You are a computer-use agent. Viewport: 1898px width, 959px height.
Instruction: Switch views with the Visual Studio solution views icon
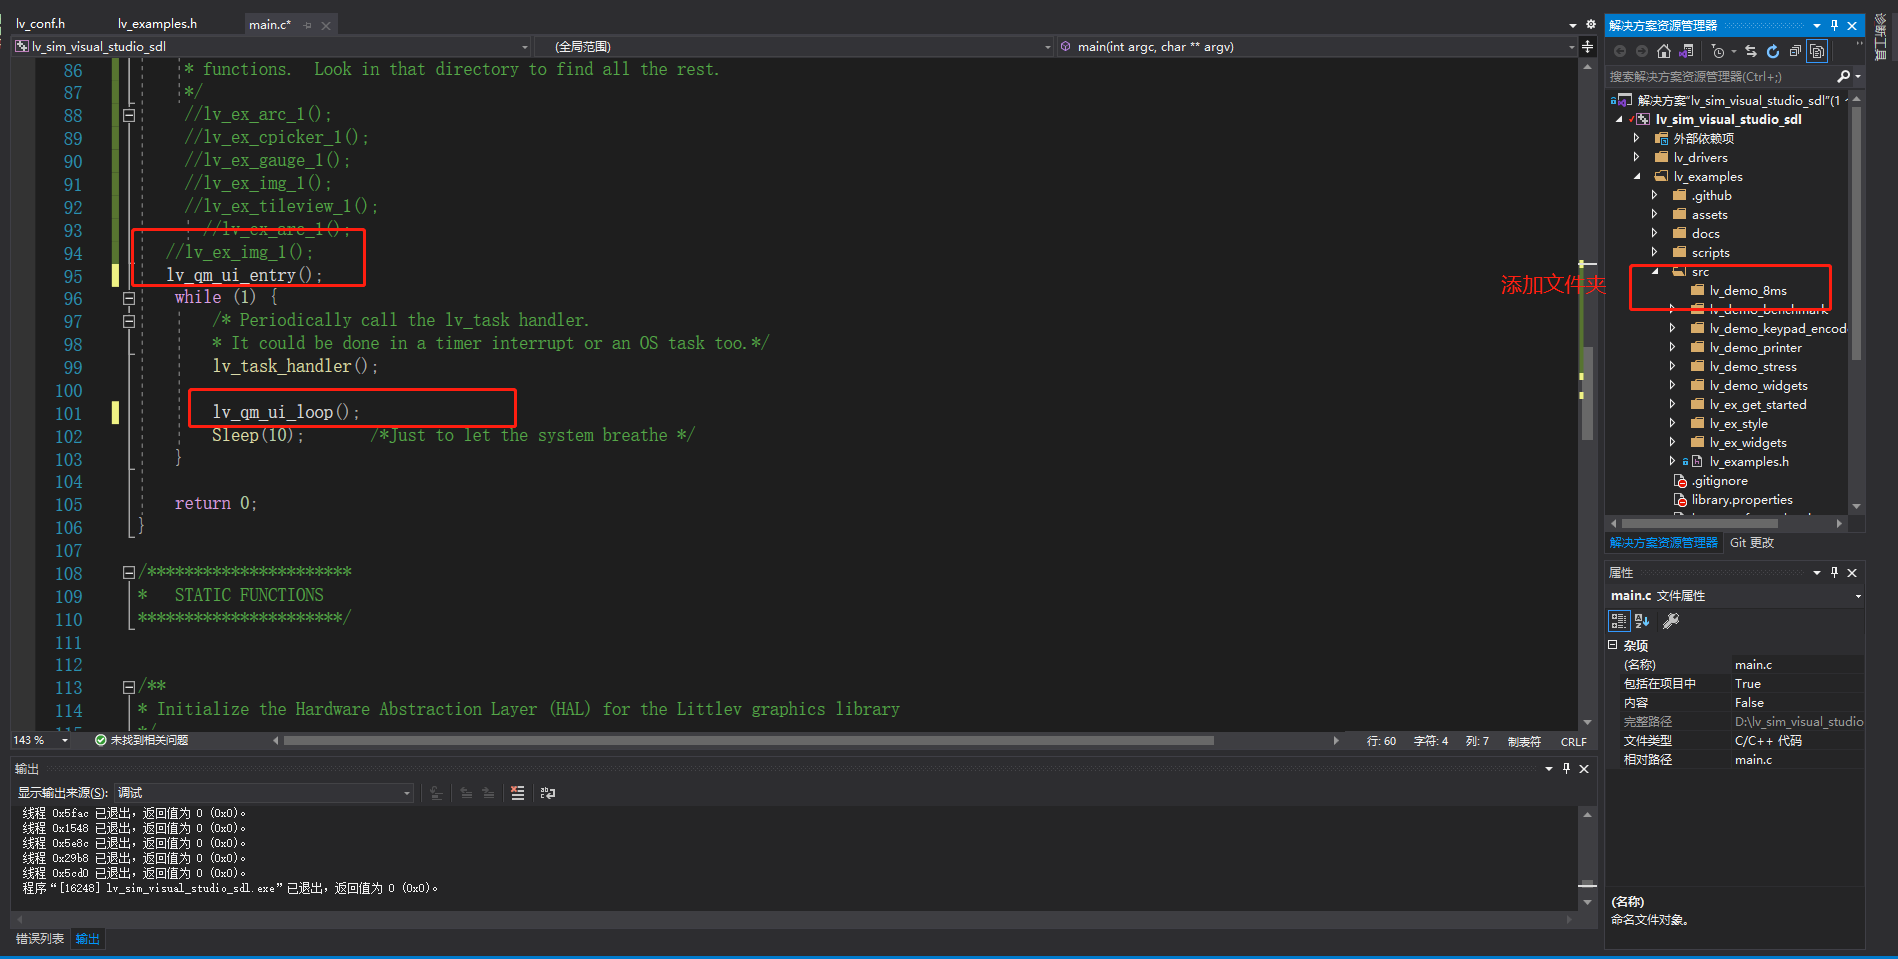pos(1686,51)
